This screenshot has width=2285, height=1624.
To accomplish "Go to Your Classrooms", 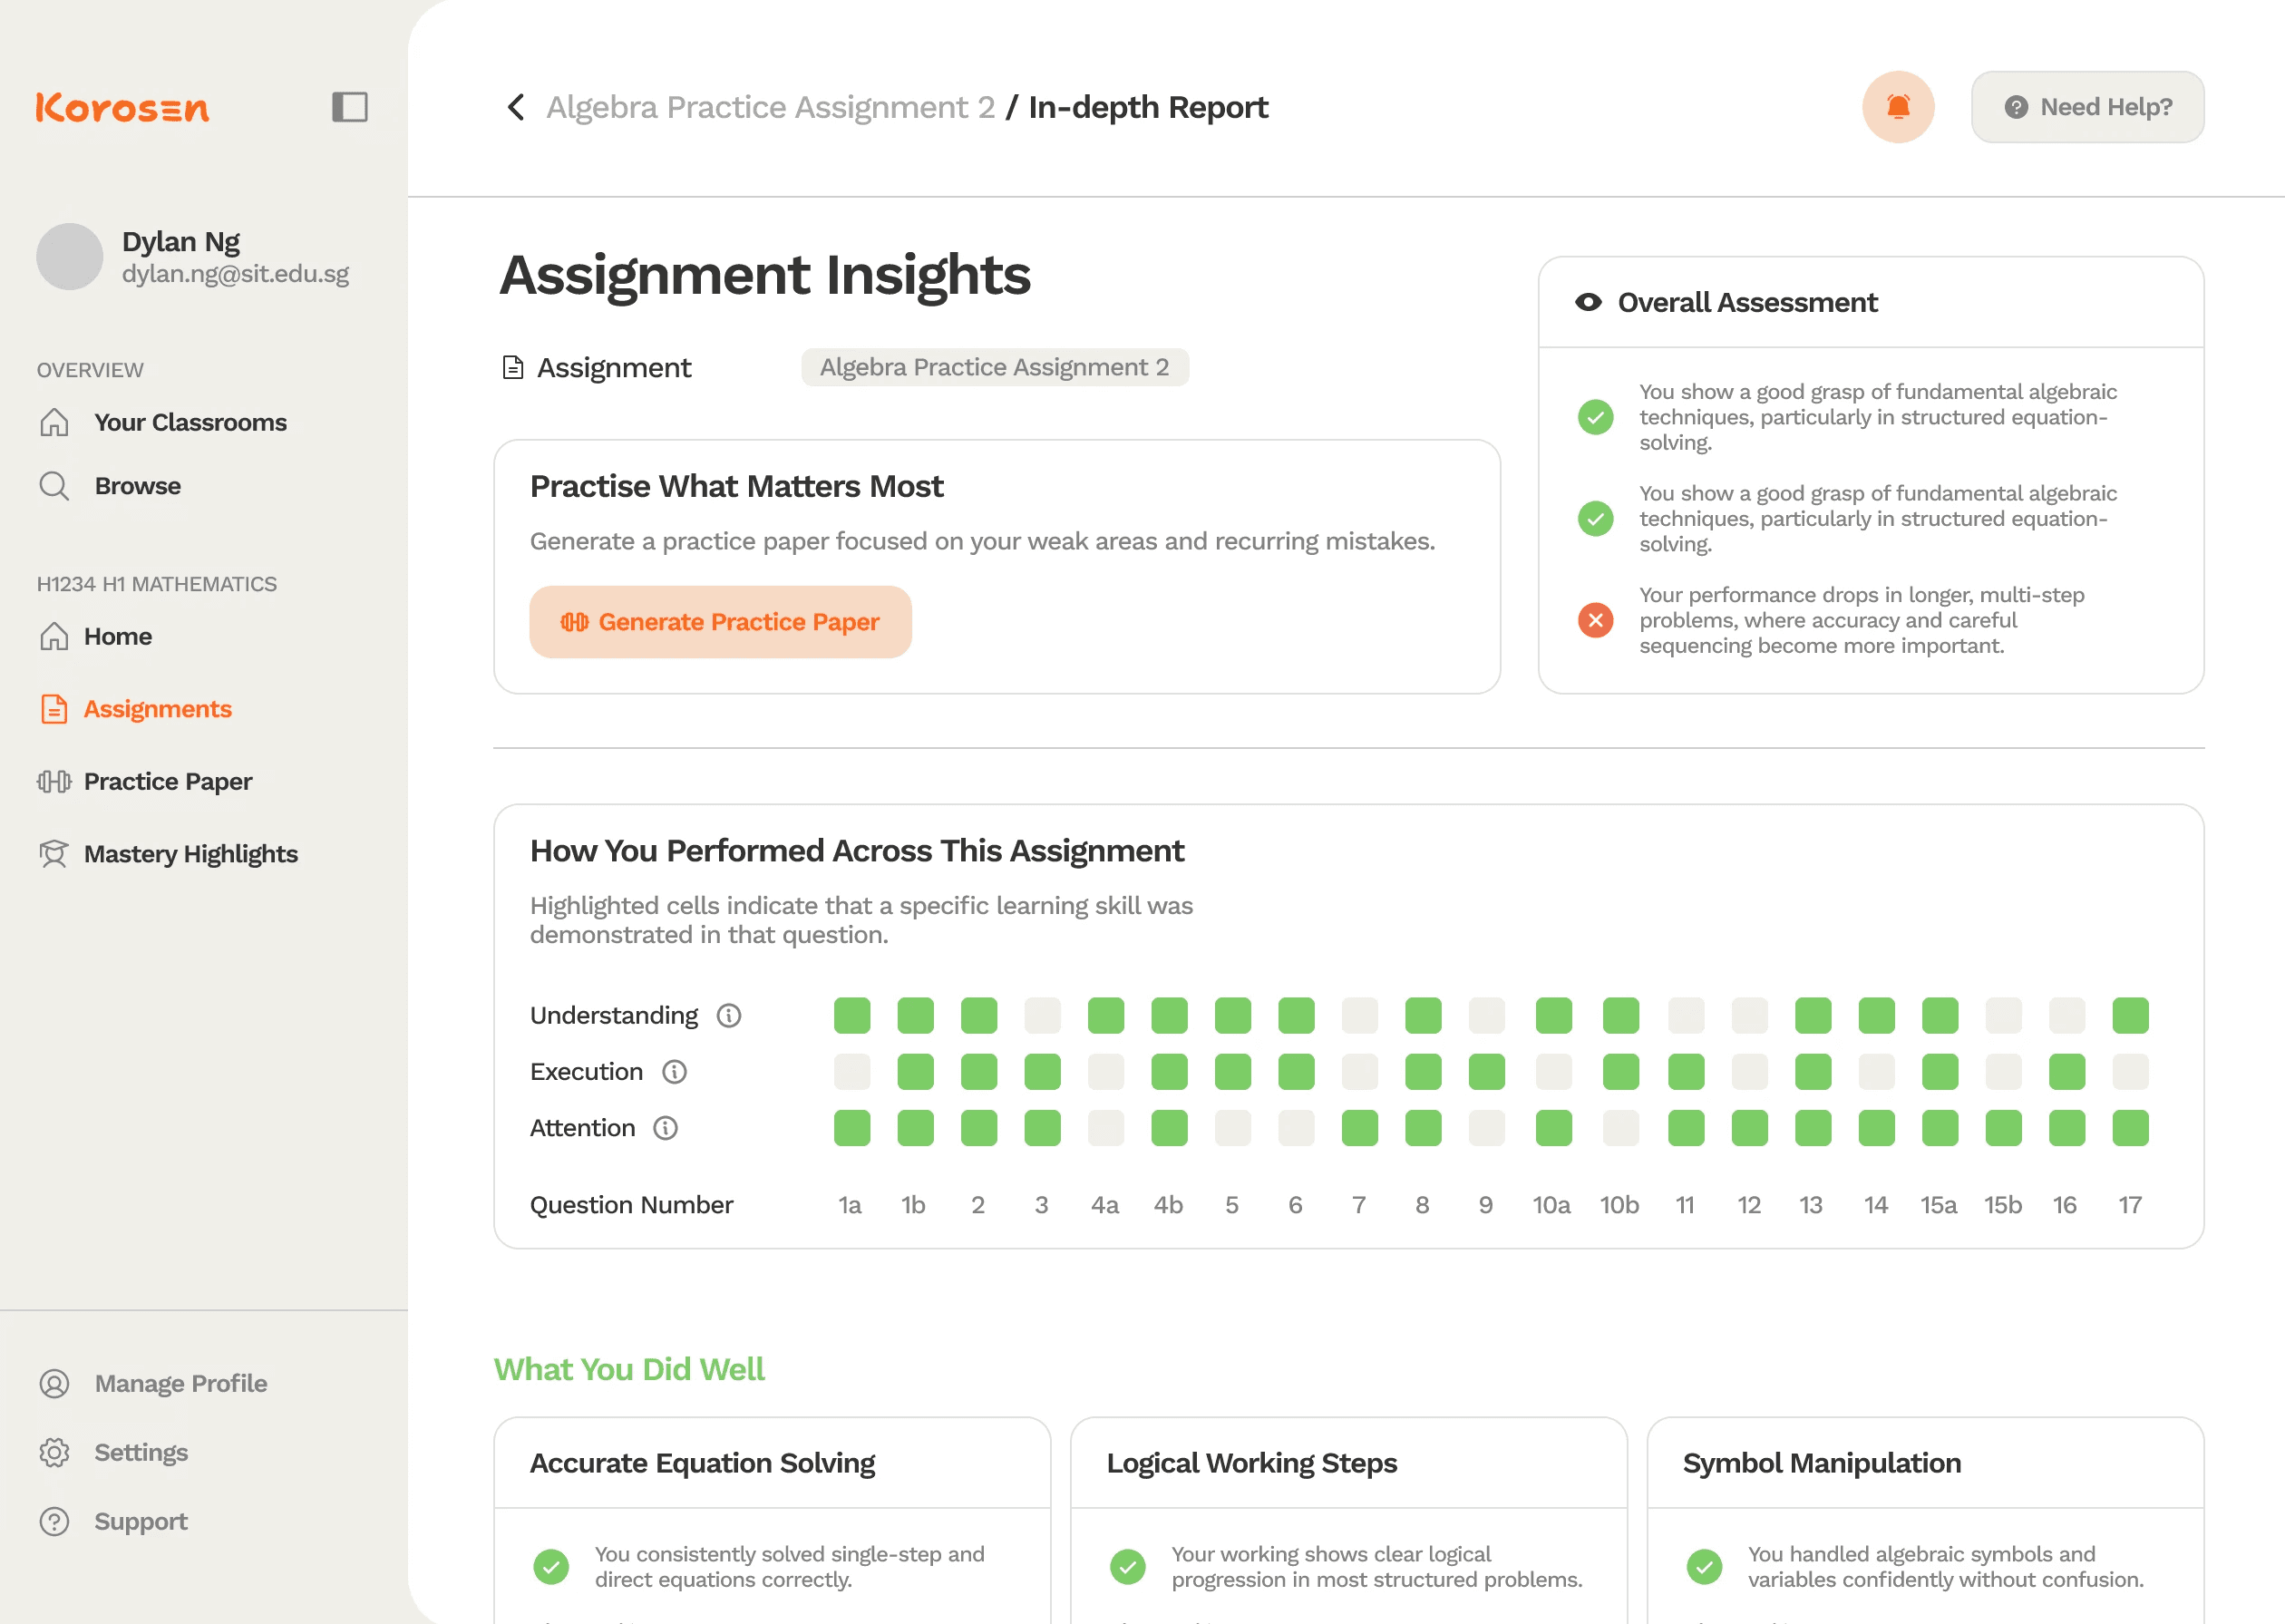I will pos(190,422).
